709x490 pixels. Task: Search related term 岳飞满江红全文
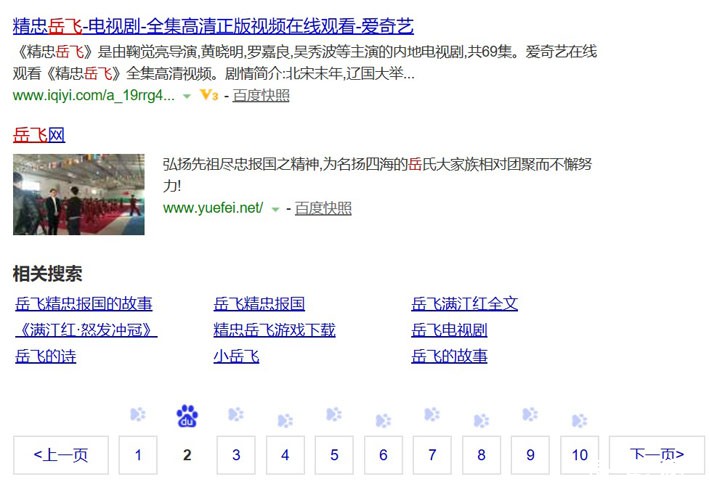[x=464, y=304]
